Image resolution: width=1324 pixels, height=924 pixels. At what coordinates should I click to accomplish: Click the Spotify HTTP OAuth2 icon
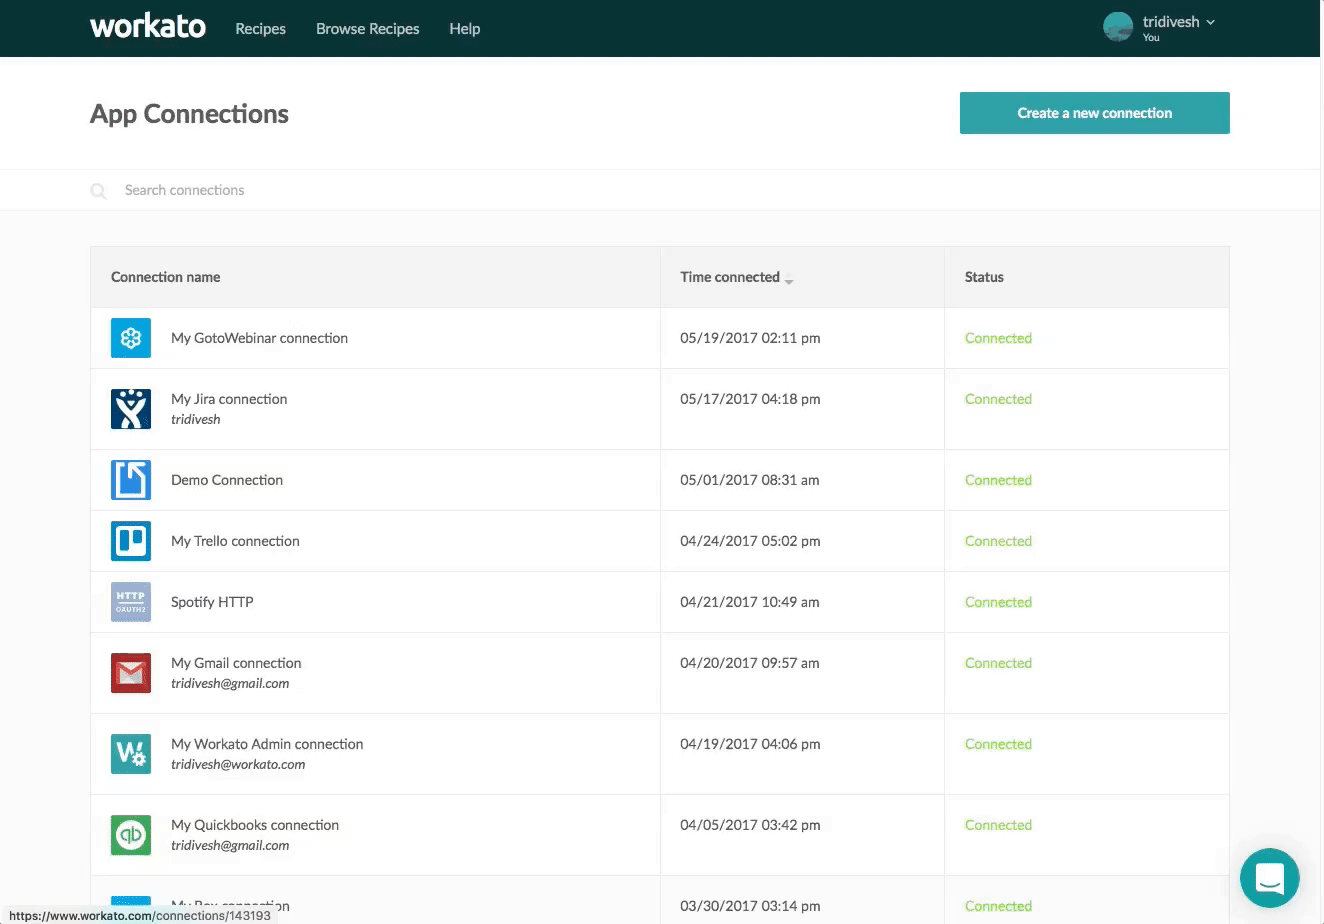[131, 602]
